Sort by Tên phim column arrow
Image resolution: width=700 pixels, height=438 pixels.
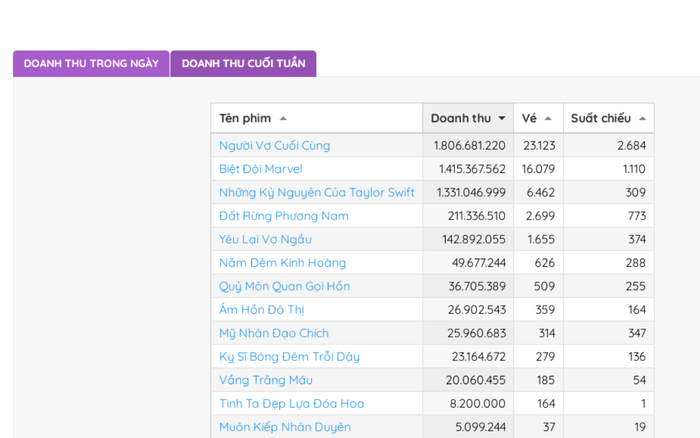pos(283,119)
